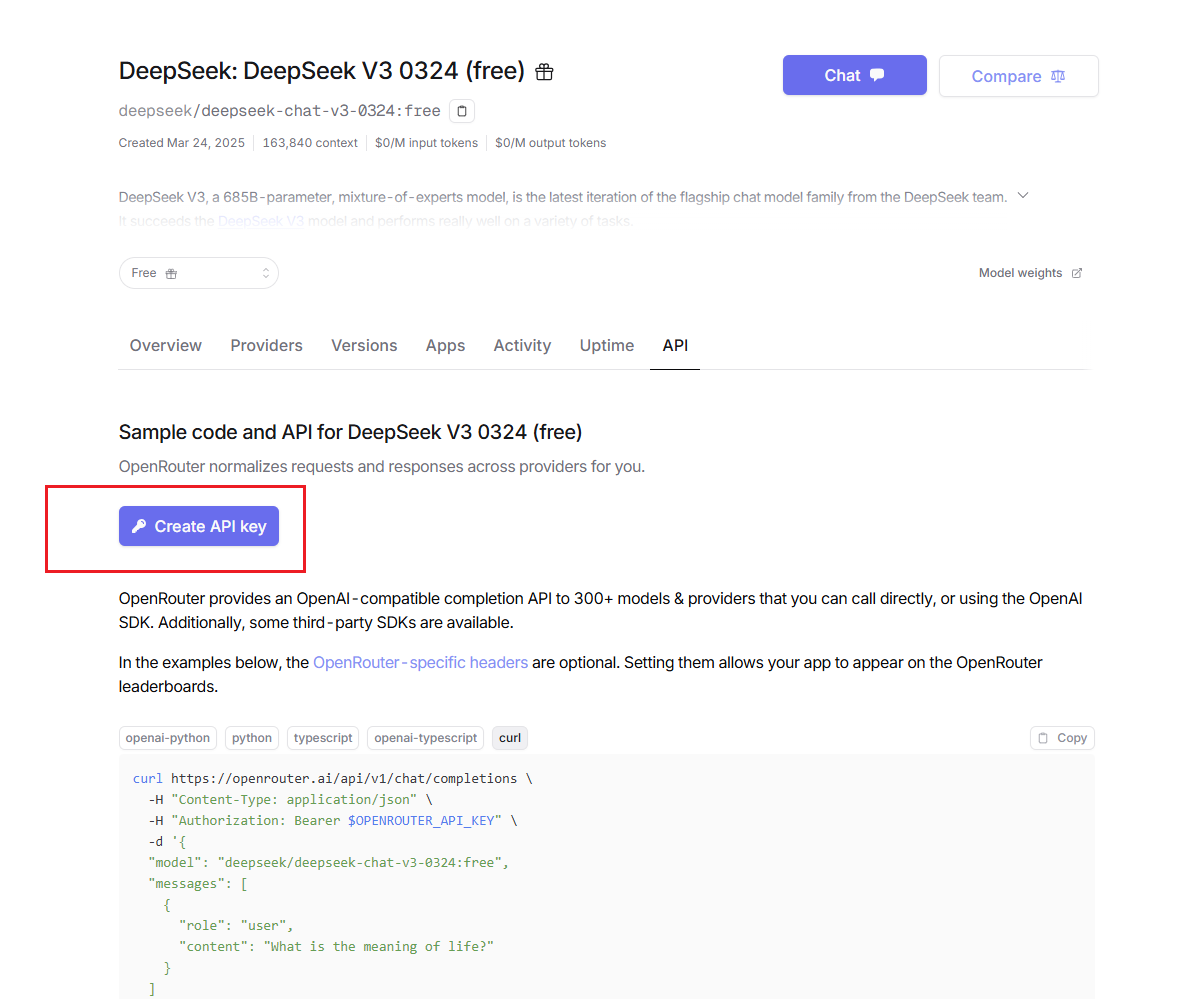The width and height of the screenshot is (1194, 999).
Task: Click the gift icon beside the model title
Action: point(544,72)
